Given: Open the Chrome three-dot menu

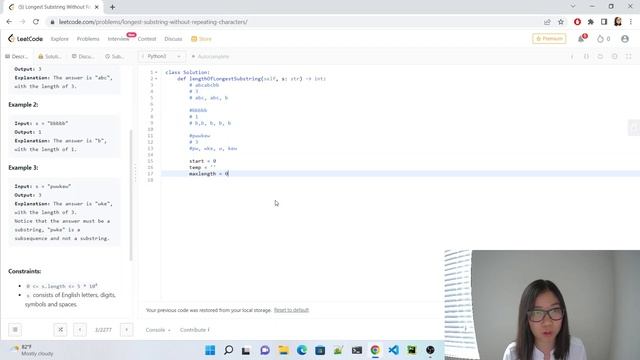Looking at the screenshot, I should 631,22.
